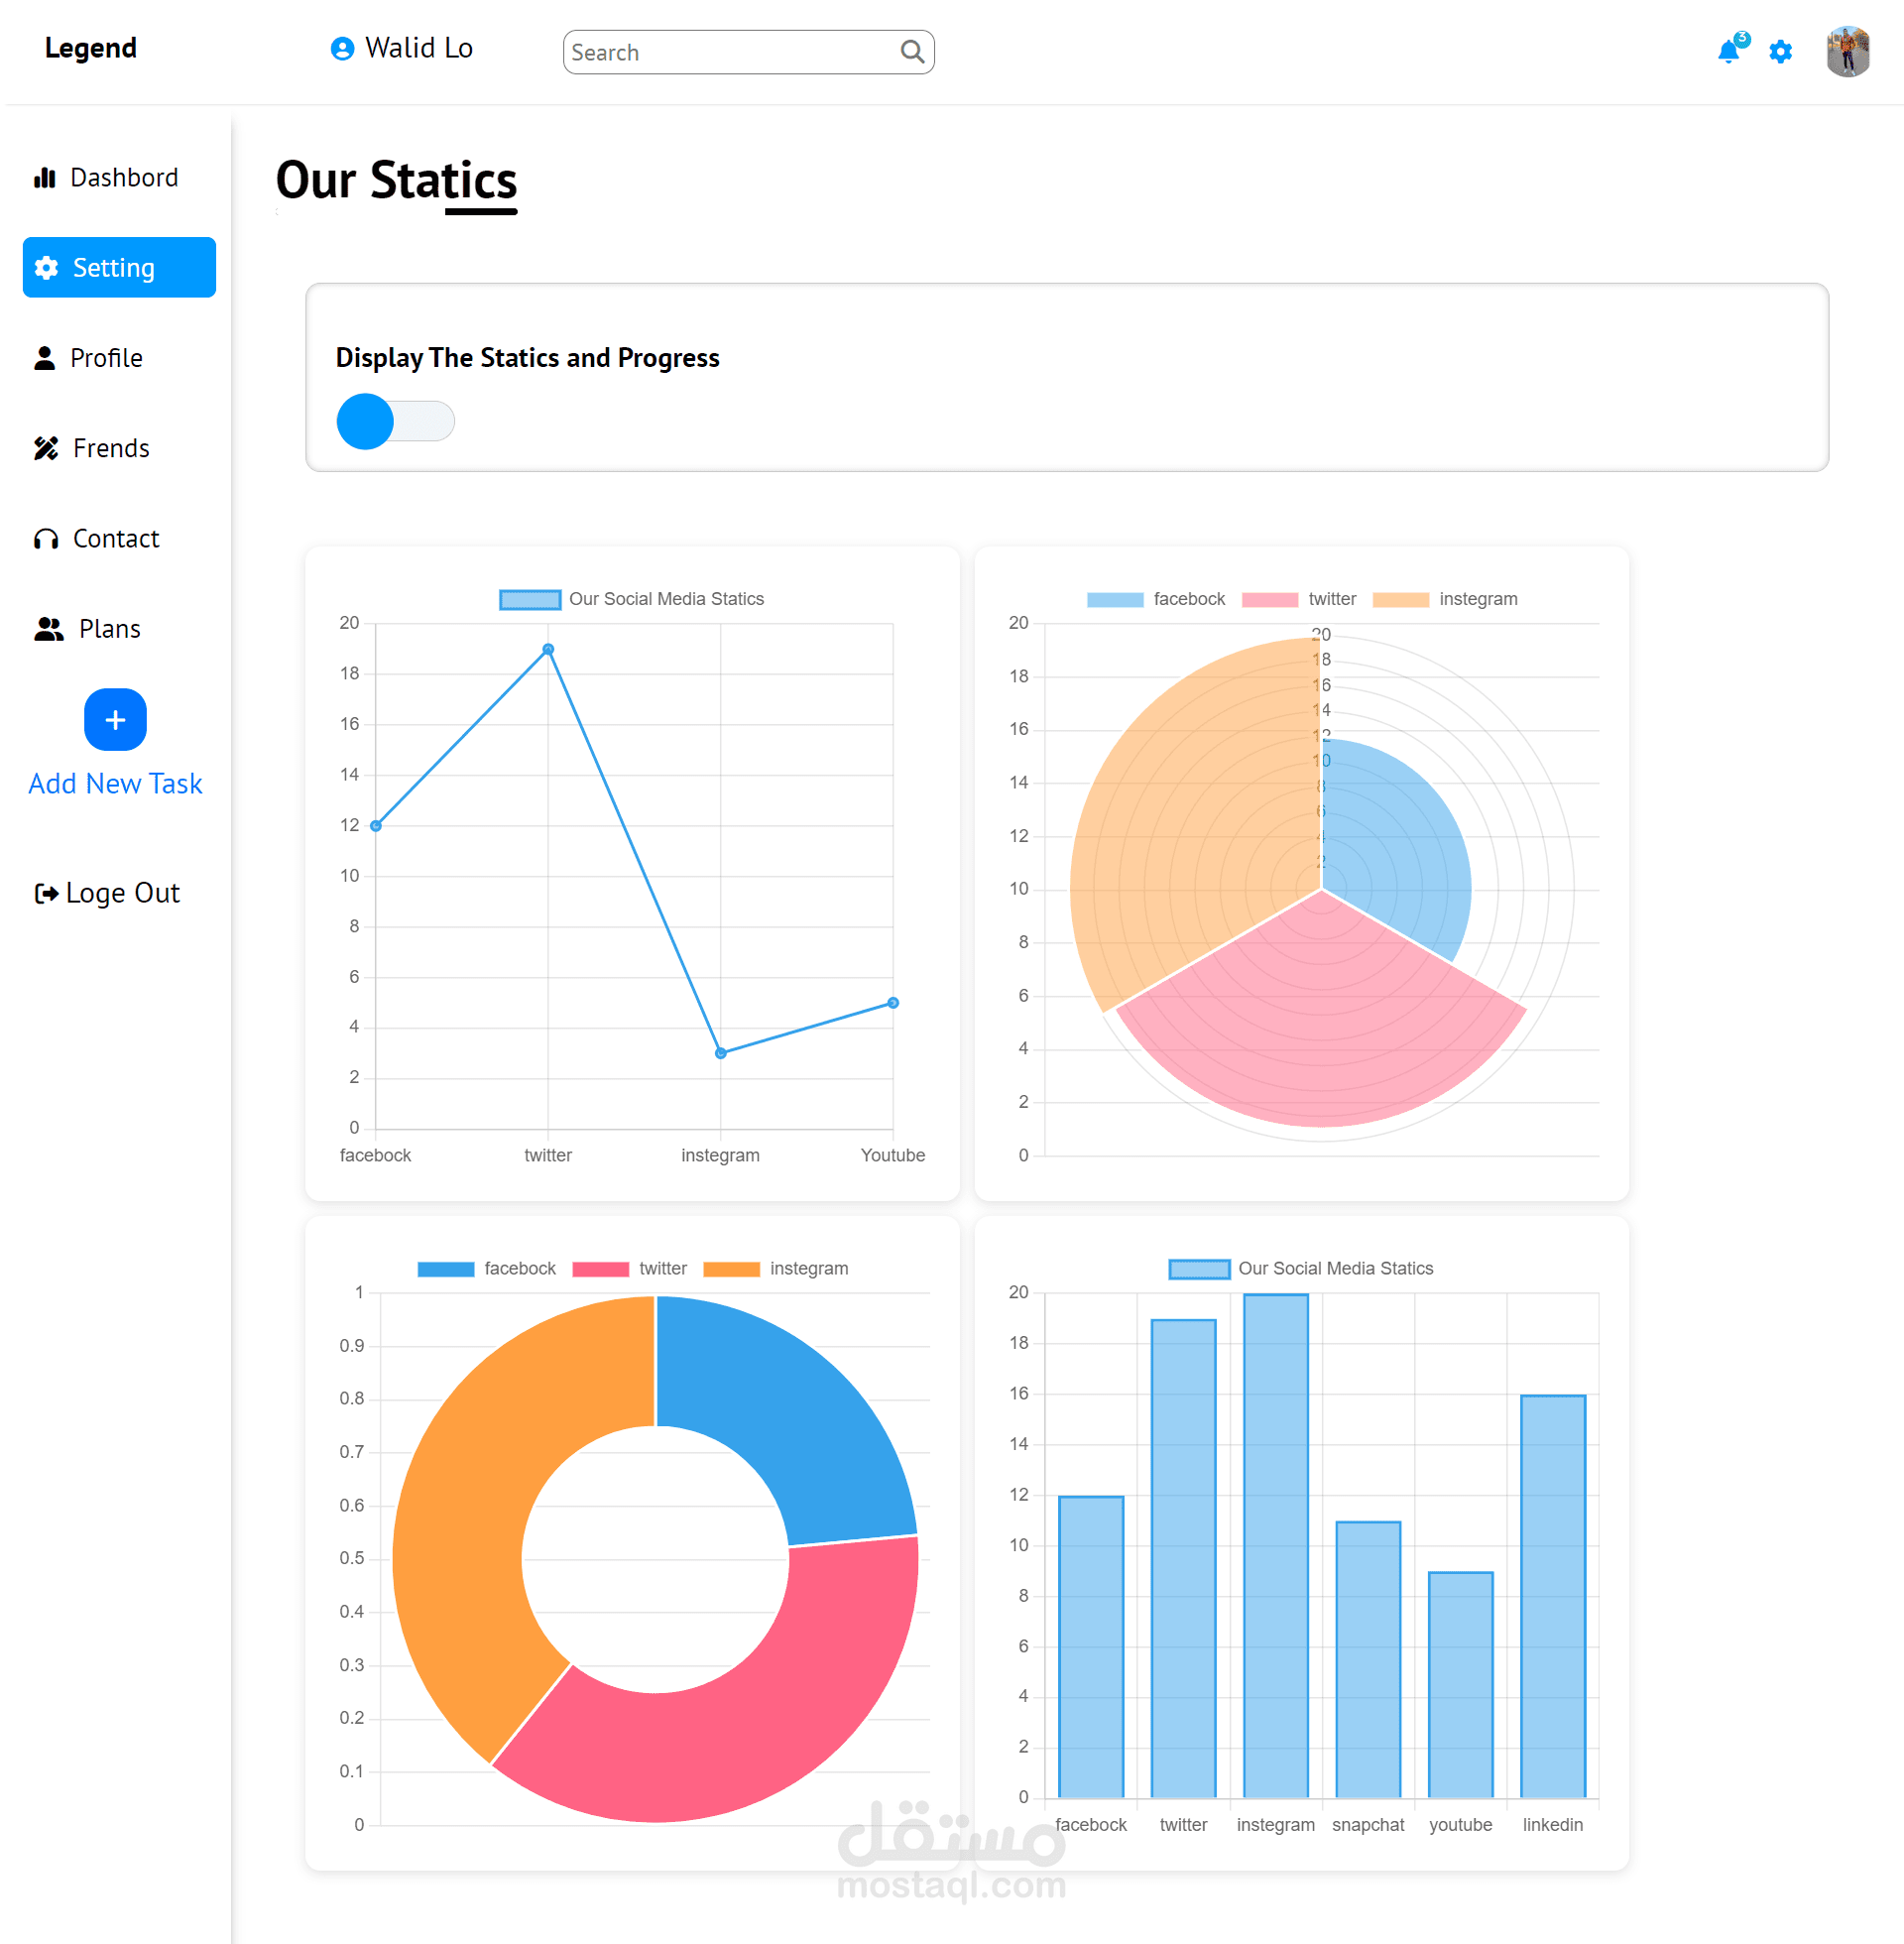
Task: Select the Setting sidebar item
Action: coord(119,267)
